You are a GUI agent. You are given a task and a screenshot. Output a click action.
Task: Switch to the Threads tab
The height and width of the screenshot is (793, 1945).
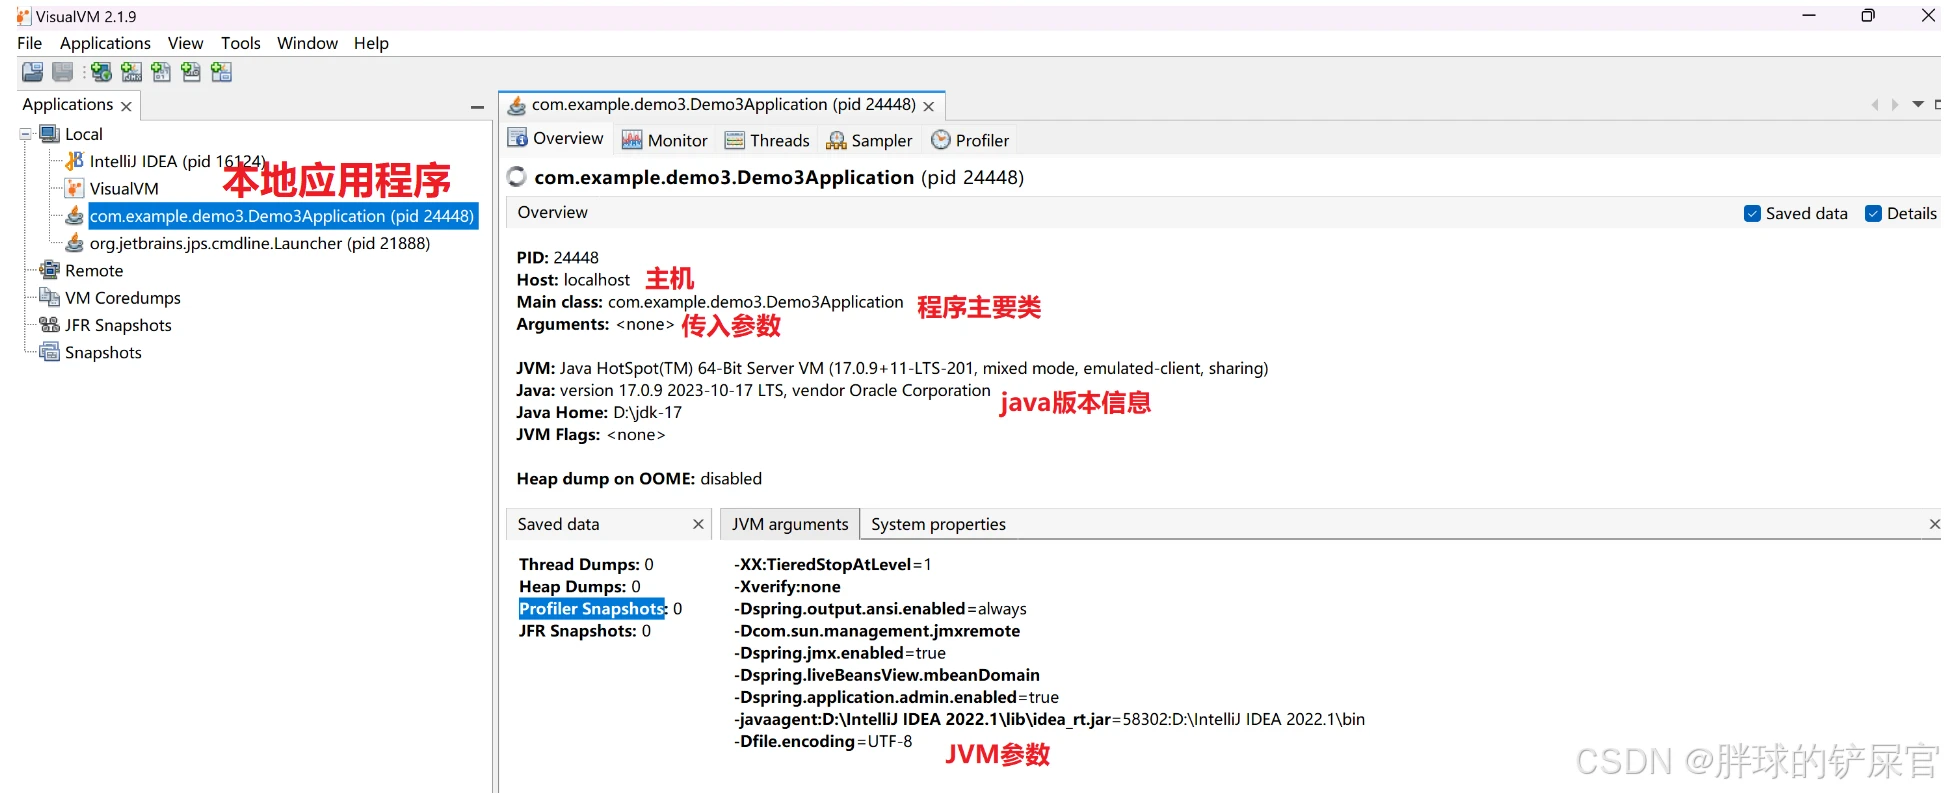click(x=767, y=140)
